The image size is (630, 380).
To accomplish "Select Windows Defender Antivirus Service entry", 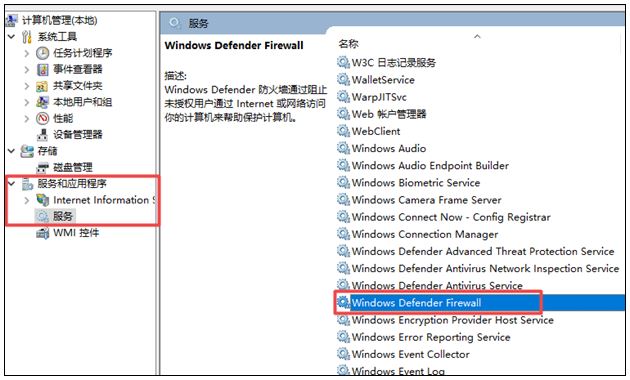I will click(x=437, y=286).
